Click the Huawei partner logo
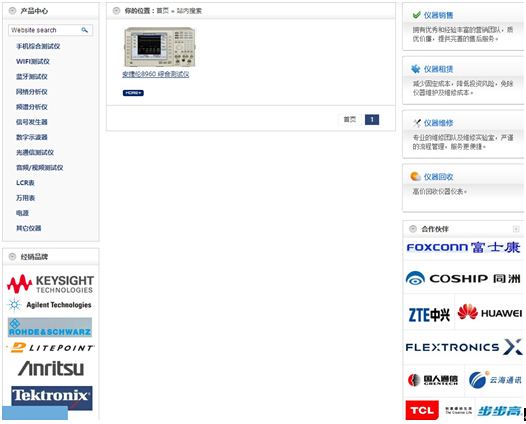This screenshot has width=526, height=424. click(x=489, y=313)
